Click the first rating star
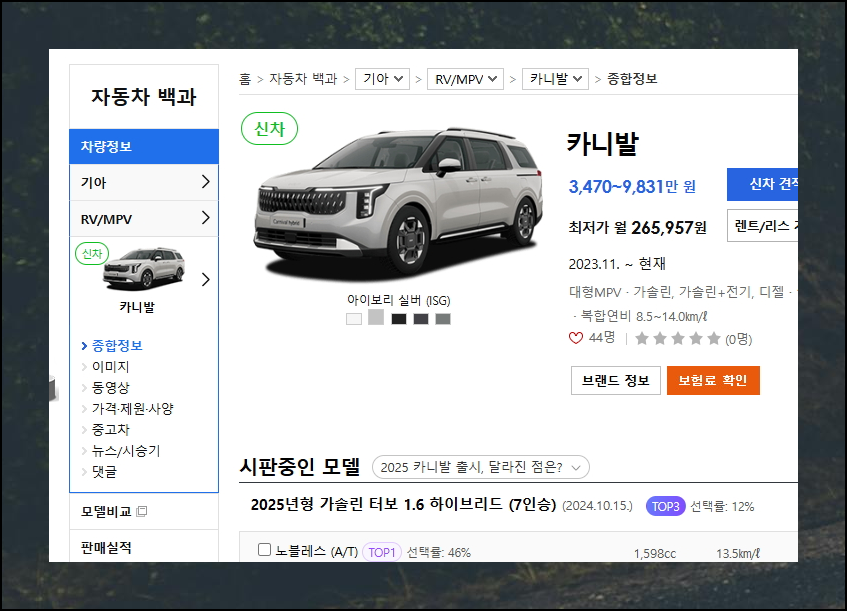847x611 pixels. [642, 339]
